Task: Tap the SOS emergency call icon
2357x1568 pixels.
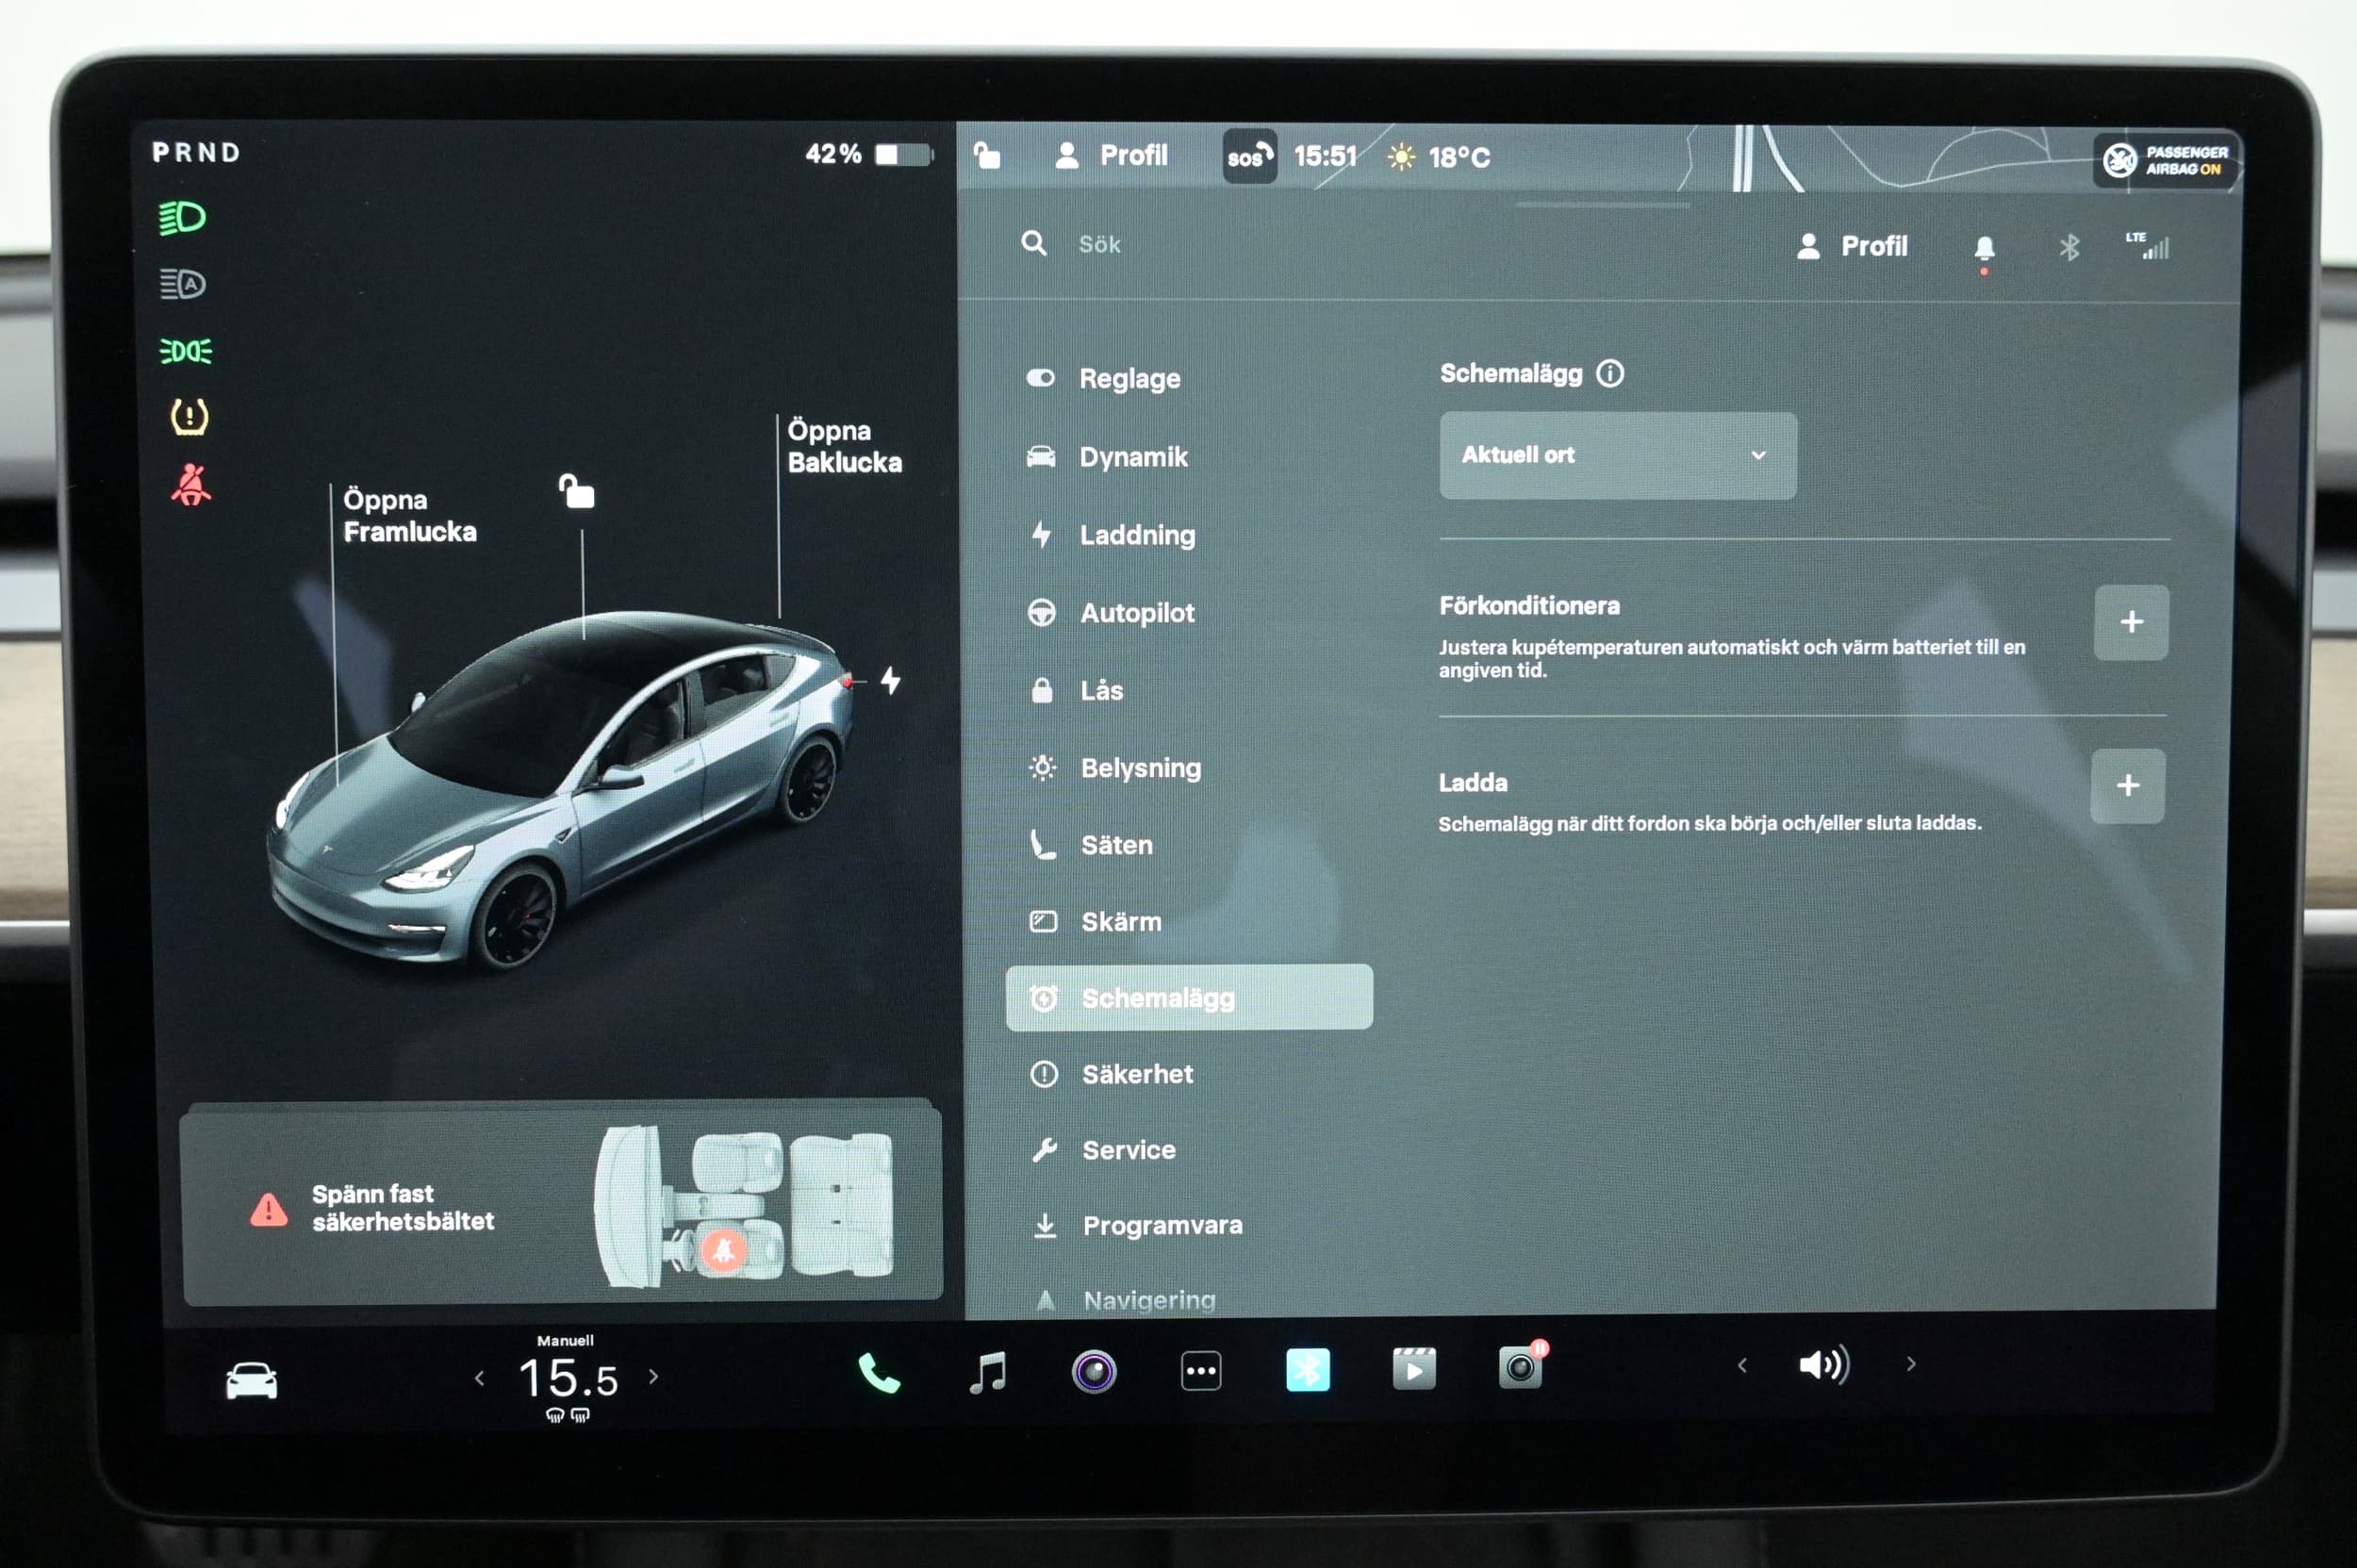Action: pos(1250,156)
